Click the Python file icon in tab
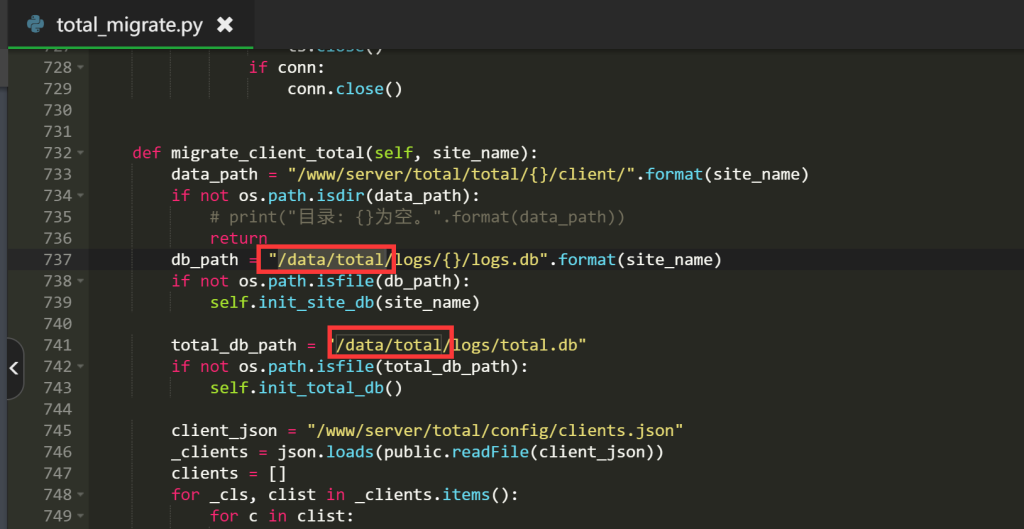The height and width of the screenshot is (529, 1024). pyautogui.click(x=35, y=24)
